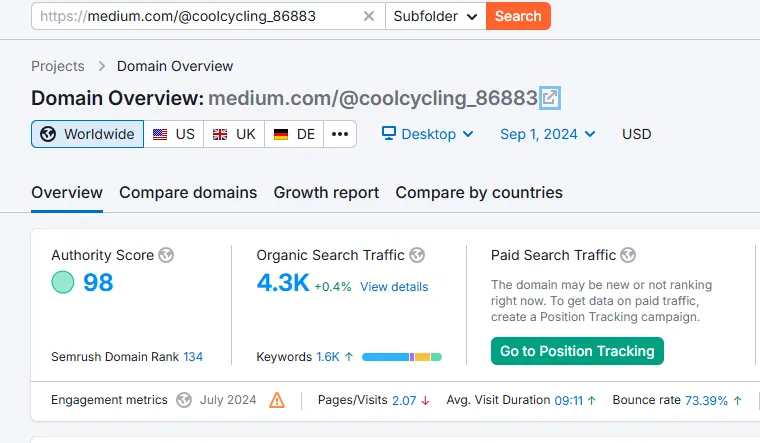The image size is (760, 443).
Task: Open more countries ellipsis menu
Action: coord(340,134)
